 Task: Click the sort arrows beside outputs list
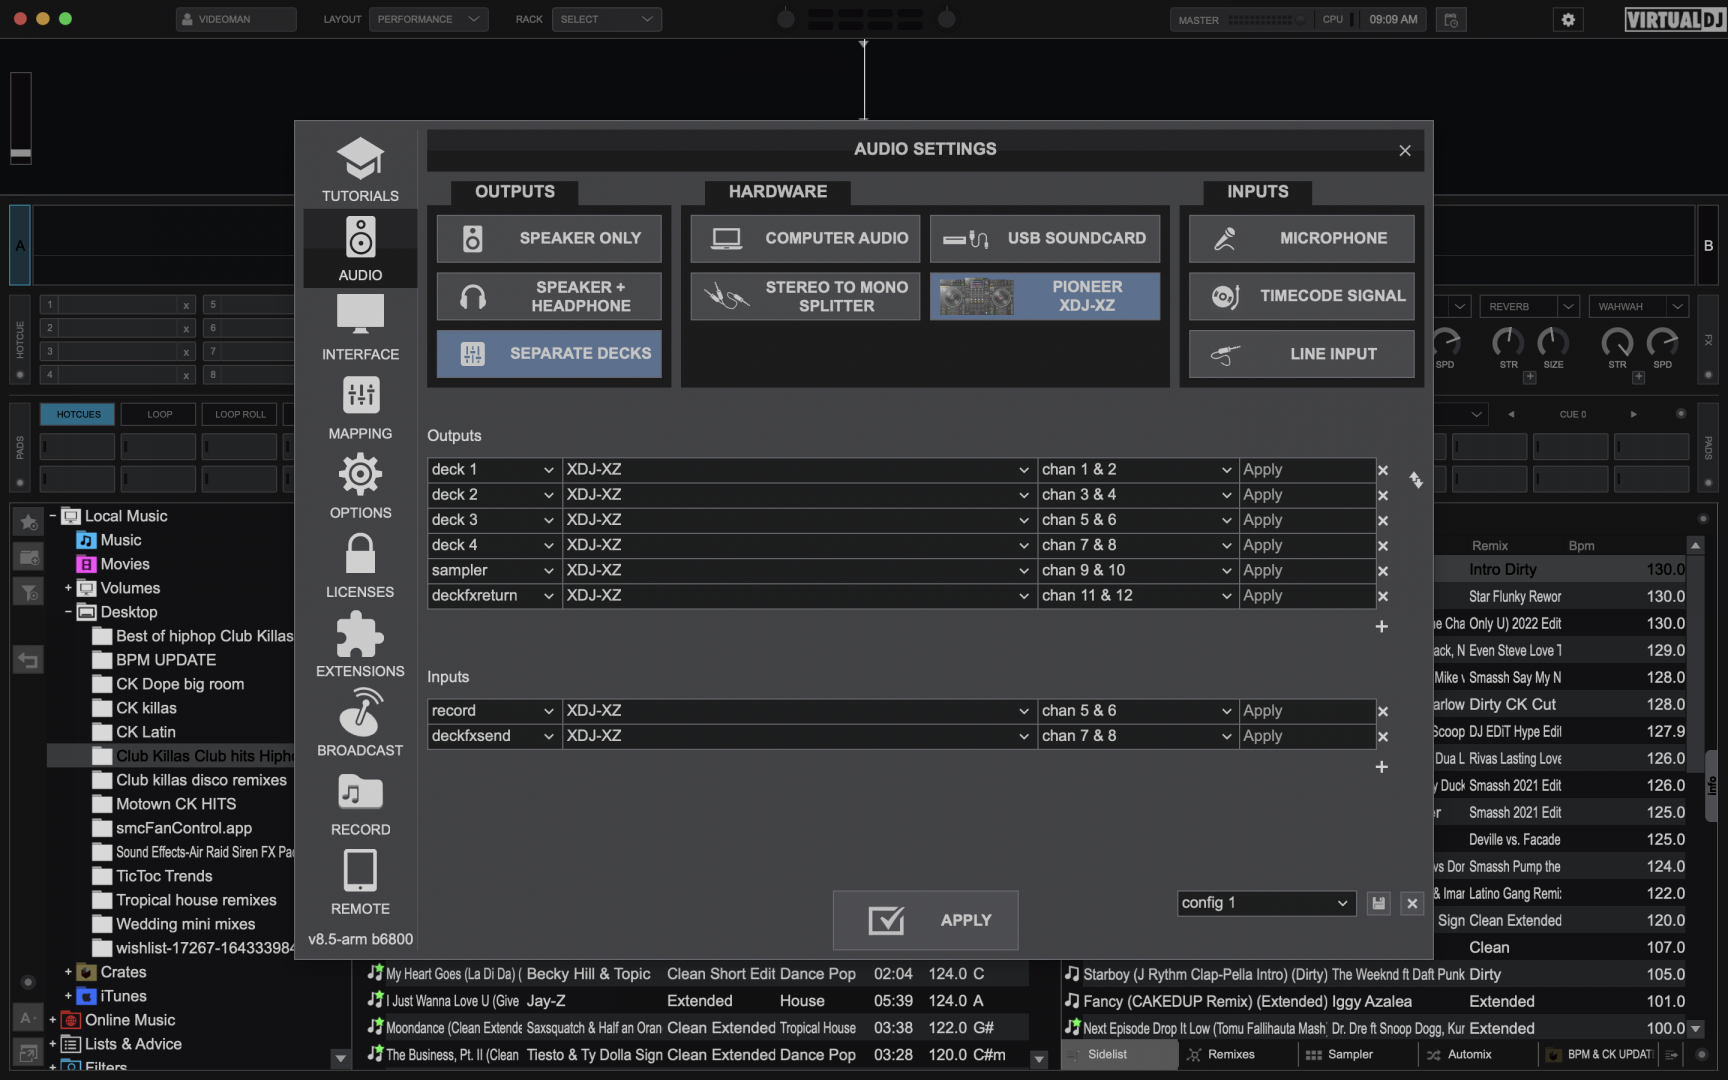1416,480
